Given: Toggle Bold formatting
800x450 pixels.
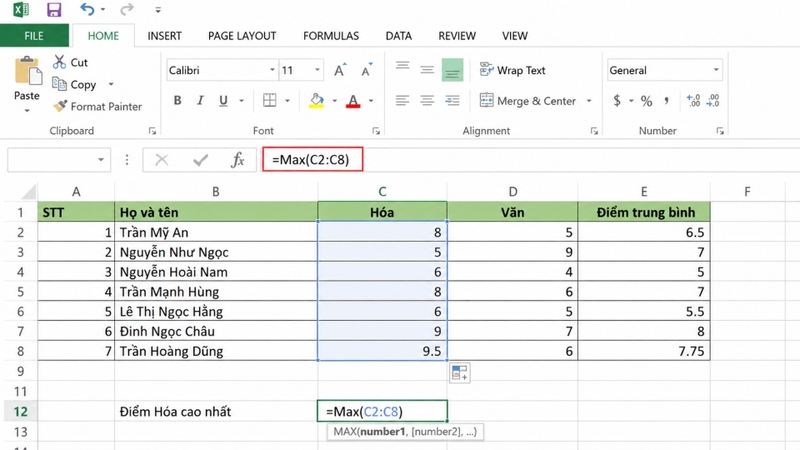Looking at the screenshot, I should 177,101.
